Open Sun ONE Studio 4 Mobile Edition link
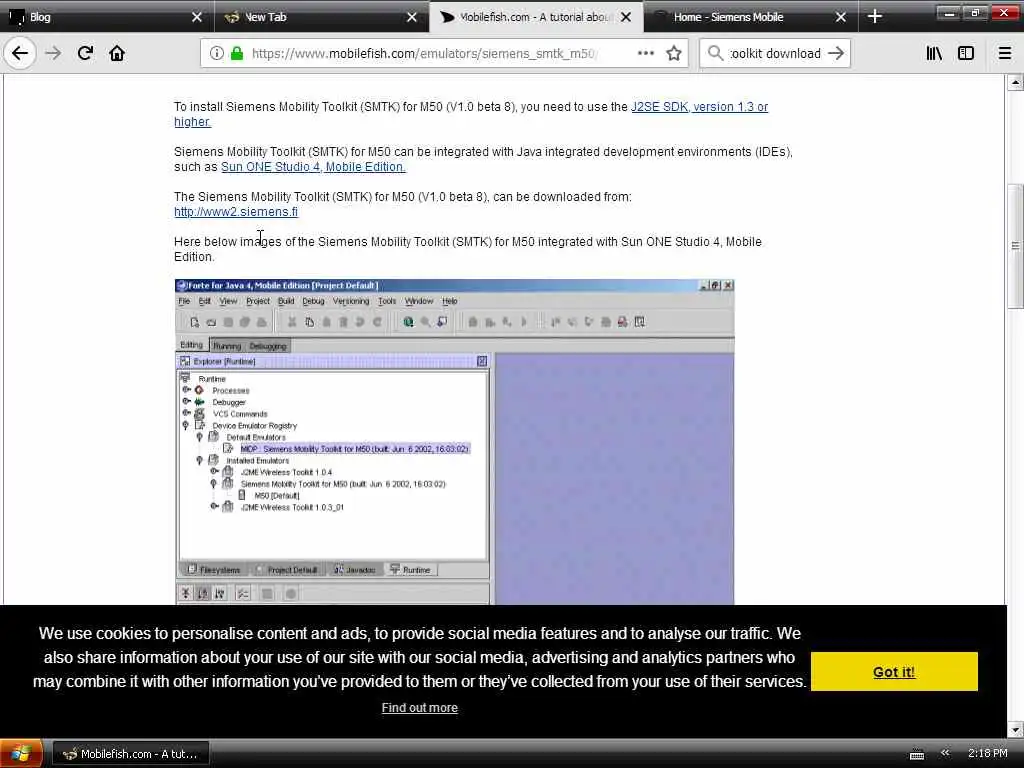This screenshot has width=1024, height=768. coord(313,167)
